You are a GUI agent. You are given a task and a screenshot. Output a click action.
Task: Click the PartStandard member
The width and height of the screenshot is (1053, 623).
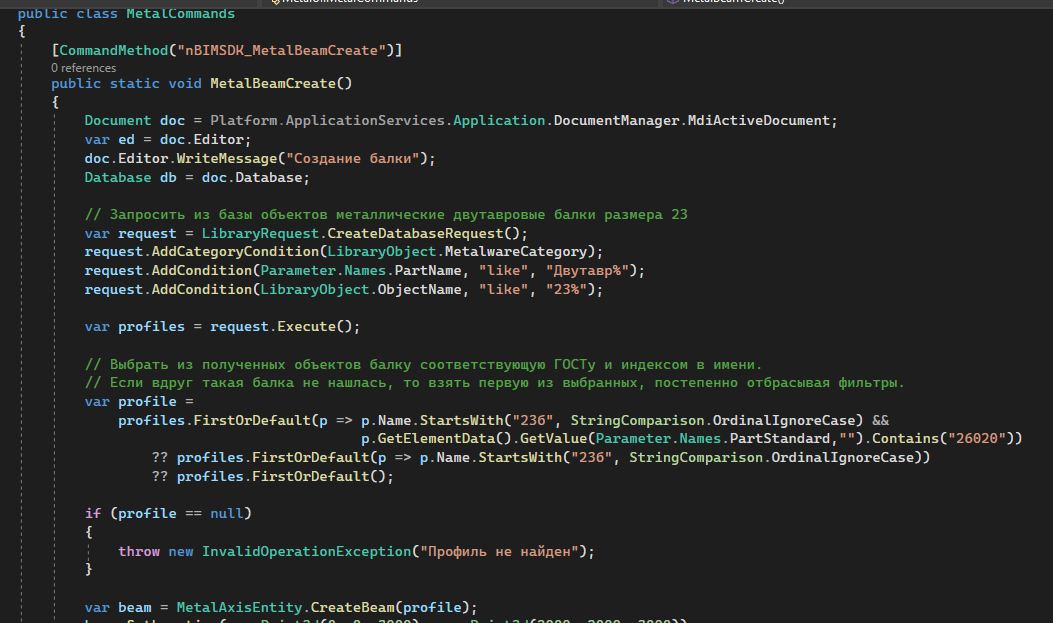coord(780,438)
